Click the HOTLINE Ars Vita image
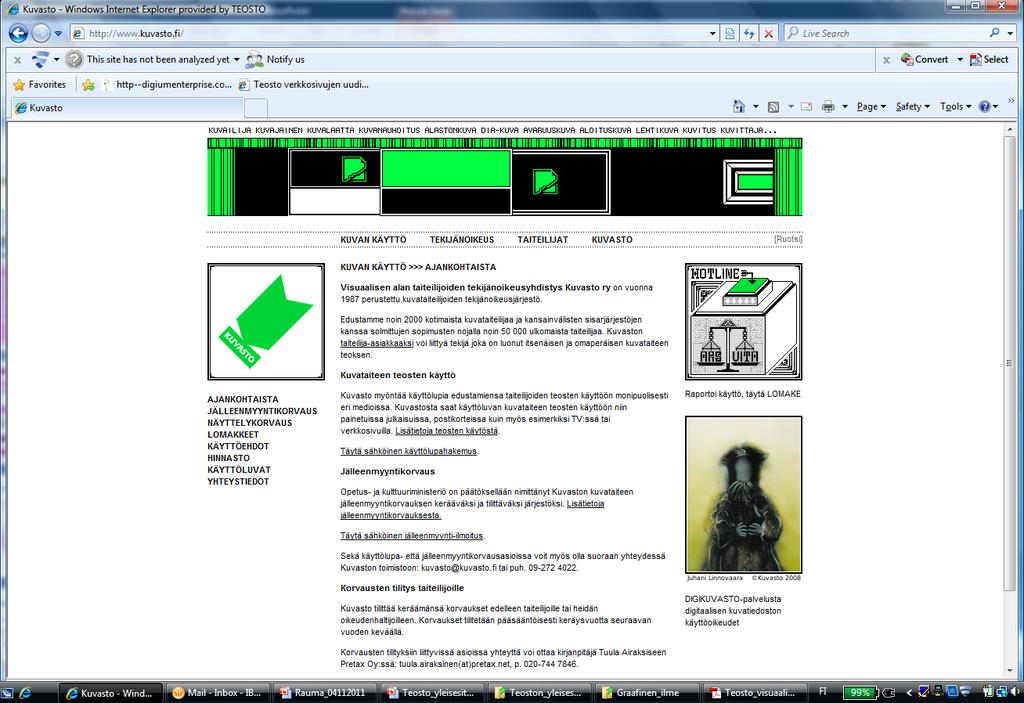The image size is (1024, 703). tap(743, 321)
